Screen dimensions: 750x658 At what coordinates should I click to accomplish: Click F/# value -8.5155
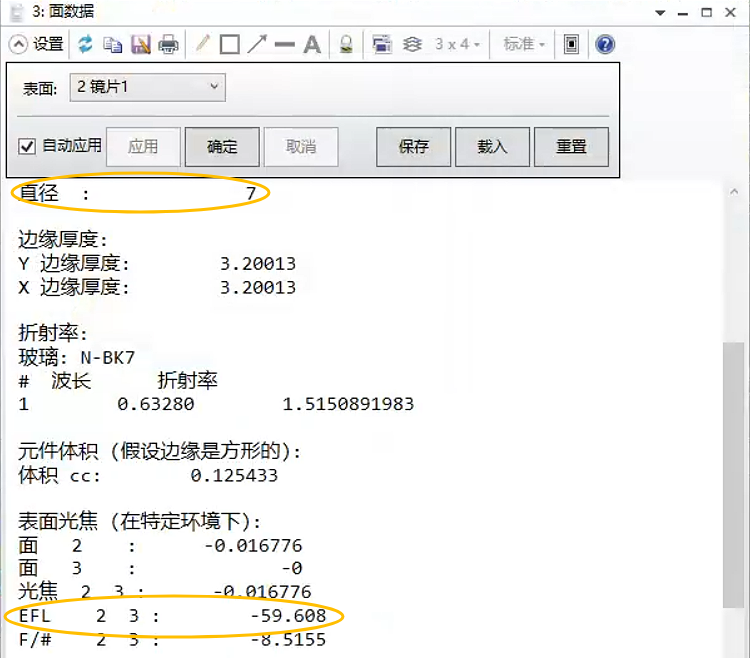(x=288, y=640)
